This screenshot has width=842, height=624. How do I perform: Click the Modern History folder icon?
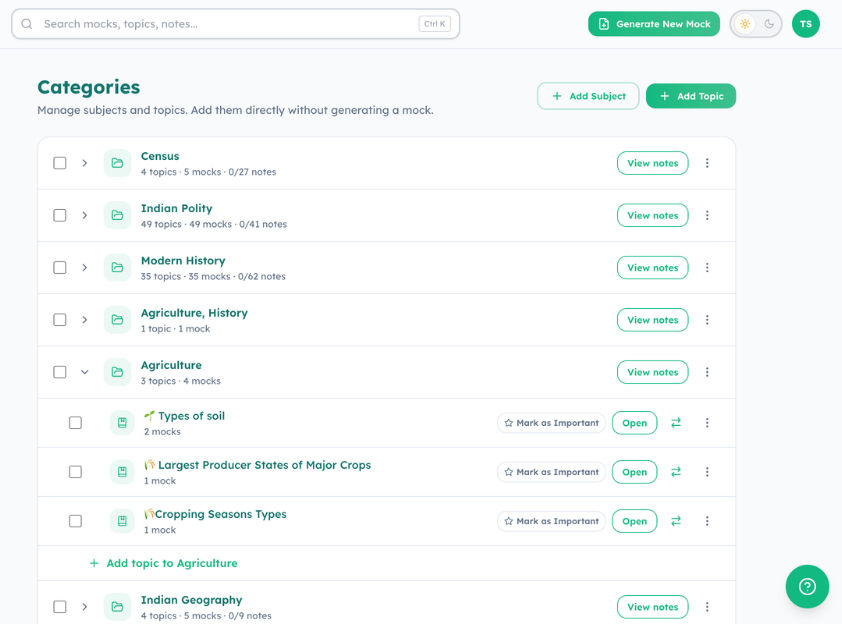pyautogui.click(x=117, y=267)
